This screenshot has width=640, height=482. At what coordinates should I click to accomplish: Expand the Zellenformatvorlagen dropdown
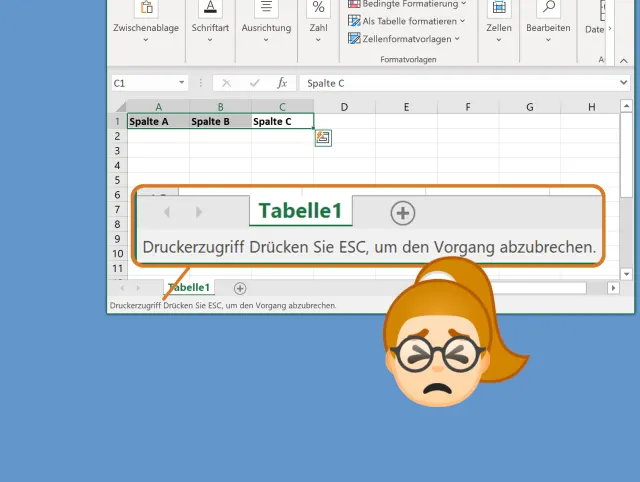[x=405, y=39]
